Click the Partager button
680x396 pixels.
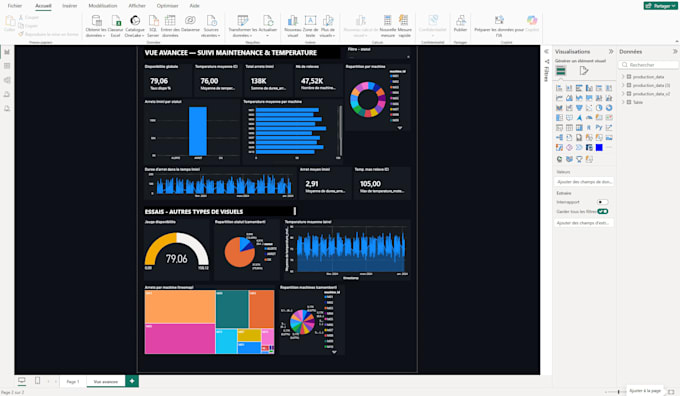660,6
